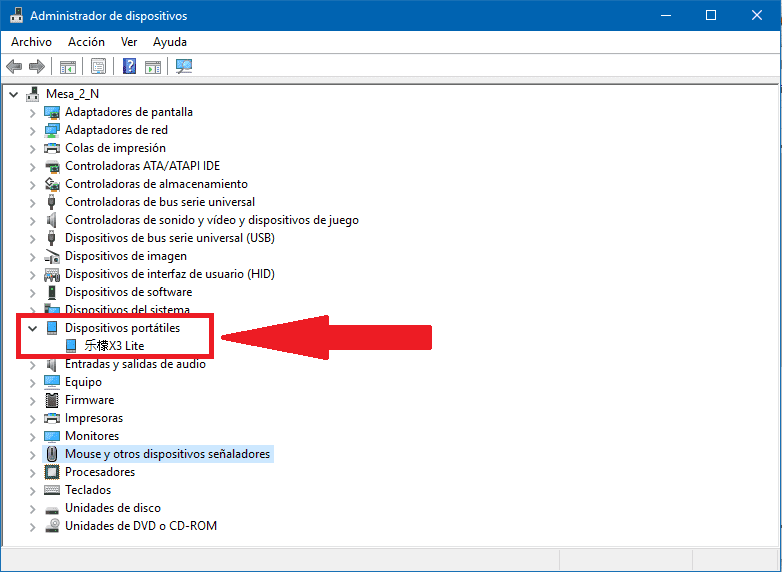782x572 pixels.
Task: Open the Ver menu
Action: coord(129,42)
